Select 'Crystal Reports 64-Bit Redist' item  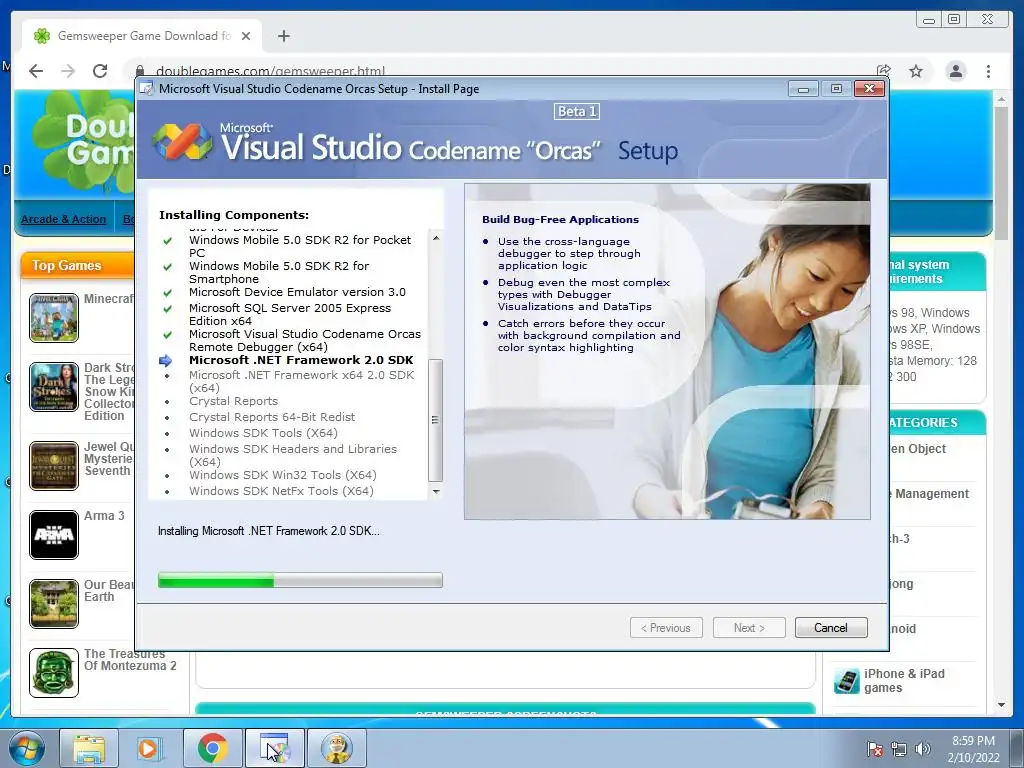[272, 417]
